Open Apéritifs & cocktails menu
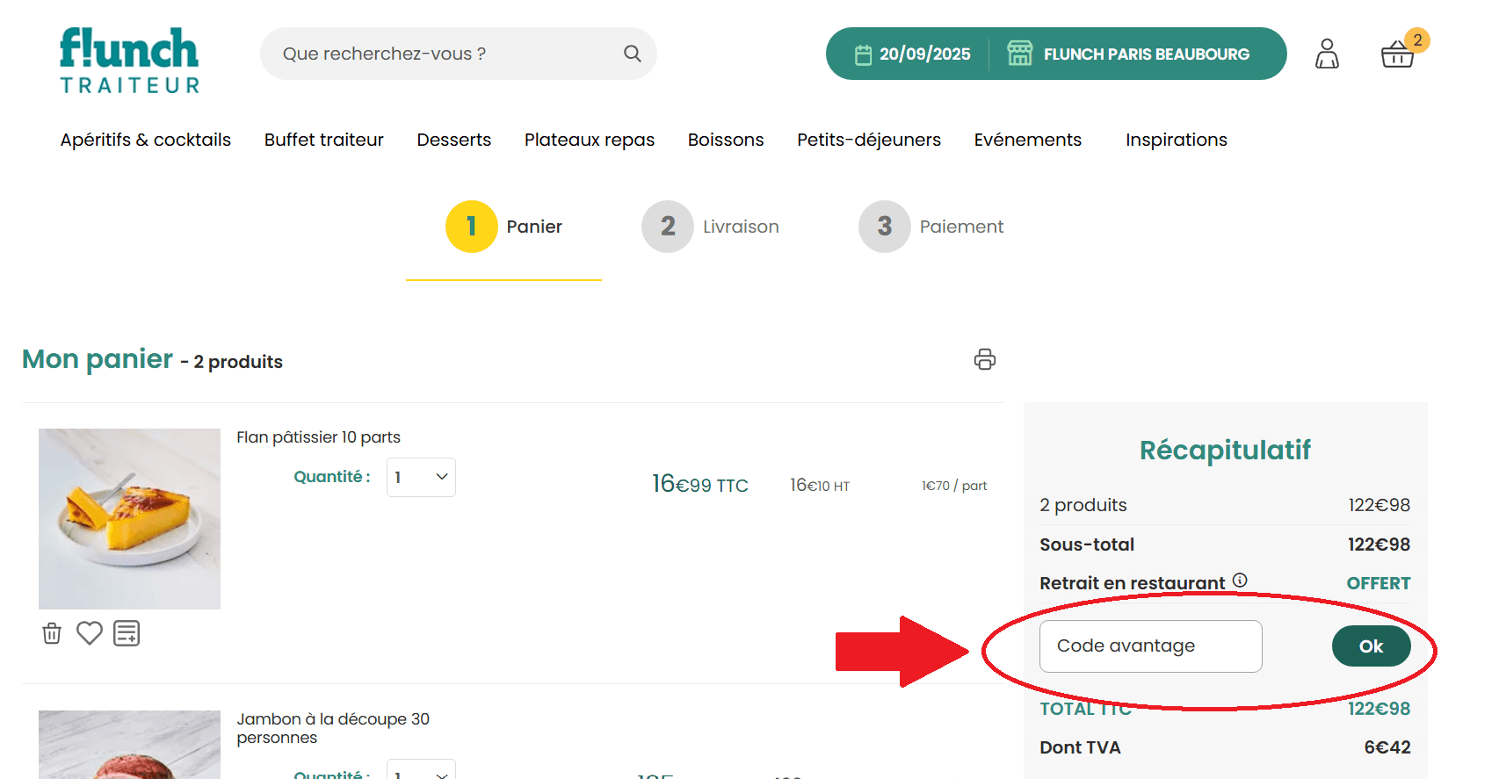The height and width of the screenshot is (779, 1500). tap(145, 140)
